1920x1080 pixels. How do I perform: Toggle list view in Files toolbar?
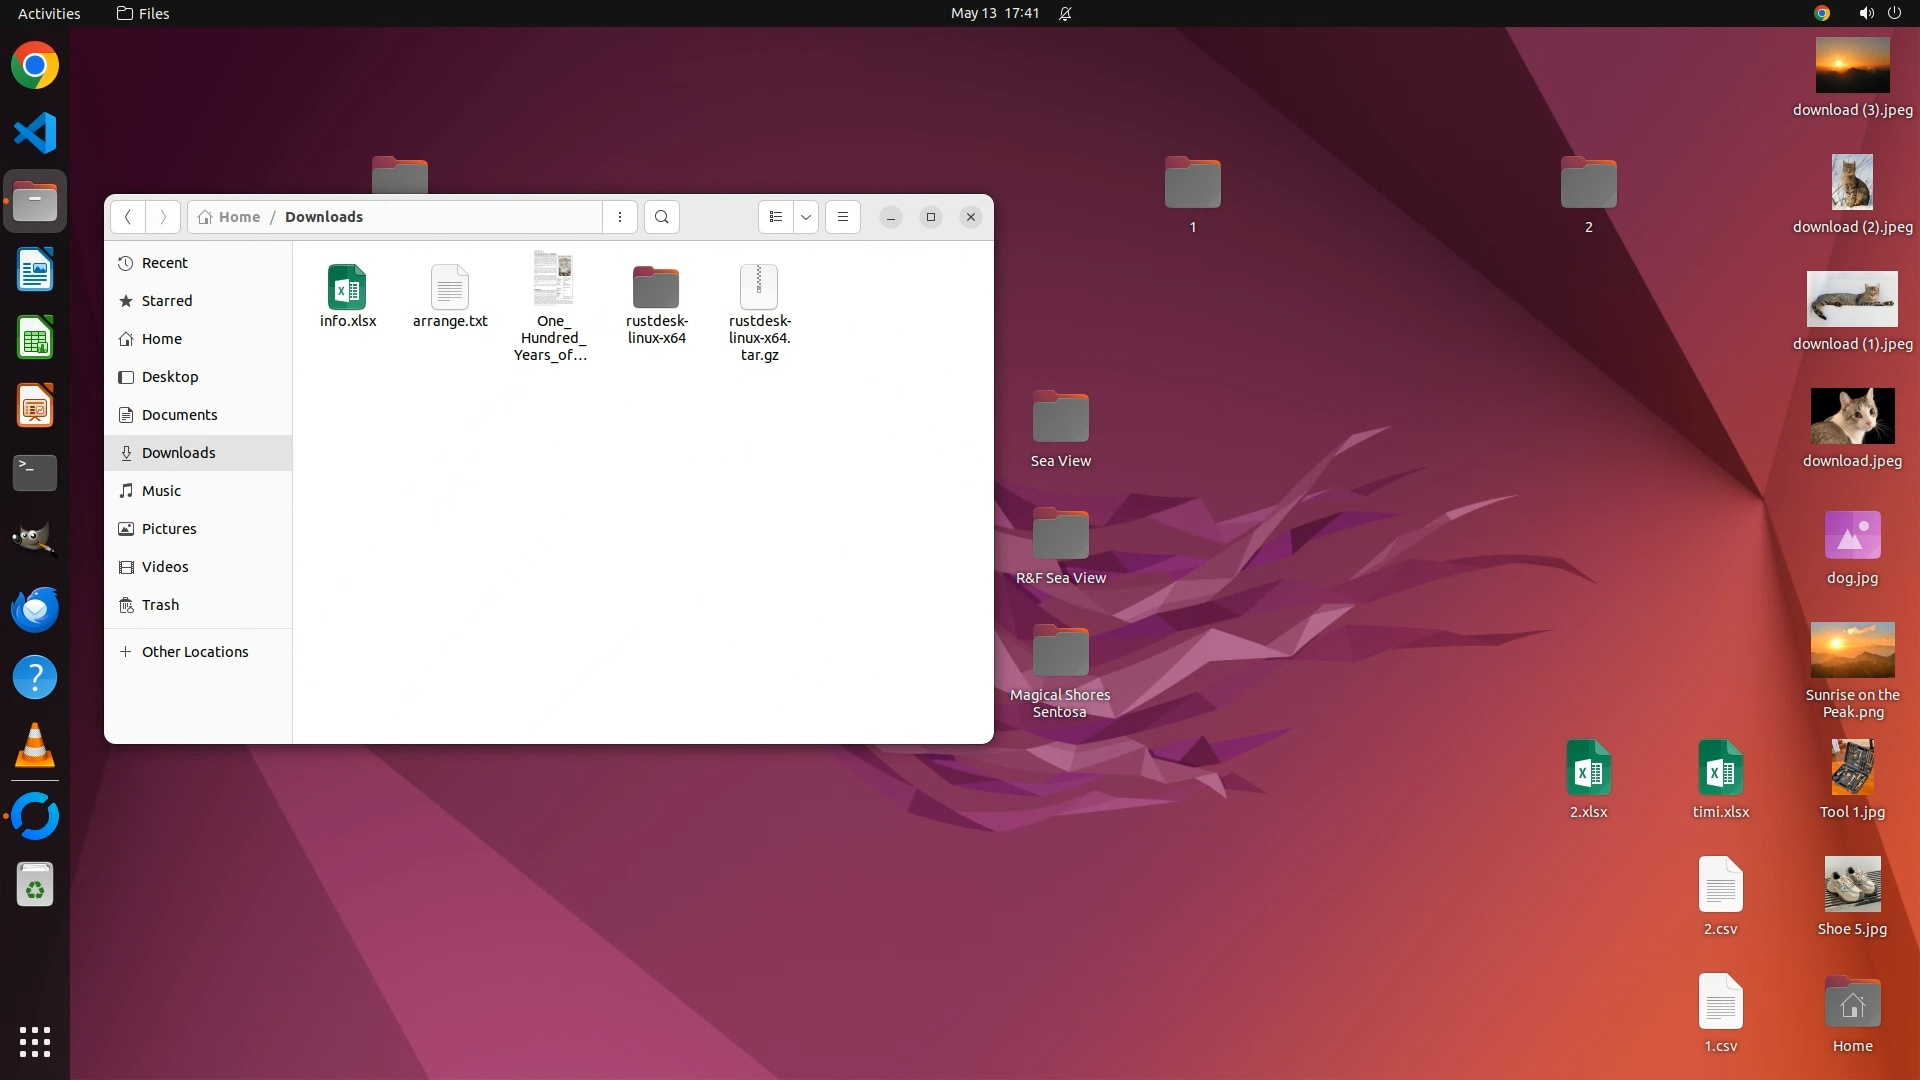point(776,217)
